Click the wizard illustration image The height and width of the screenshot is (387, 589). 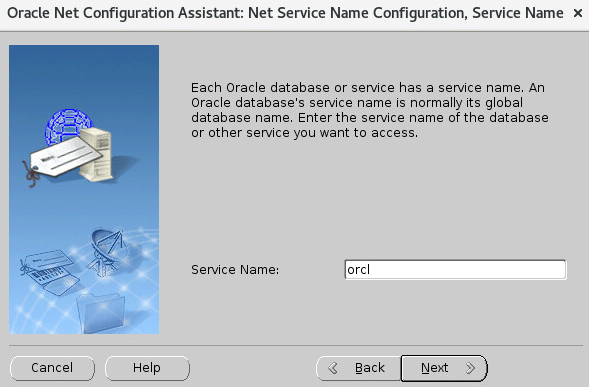tap(84, 189)
